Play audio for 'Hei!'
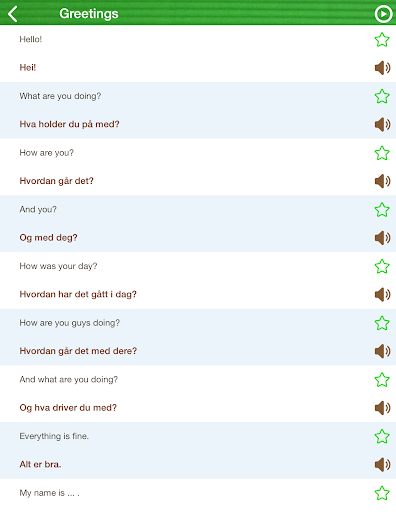This screenshot has height=512, width=396. click(382, 68)
